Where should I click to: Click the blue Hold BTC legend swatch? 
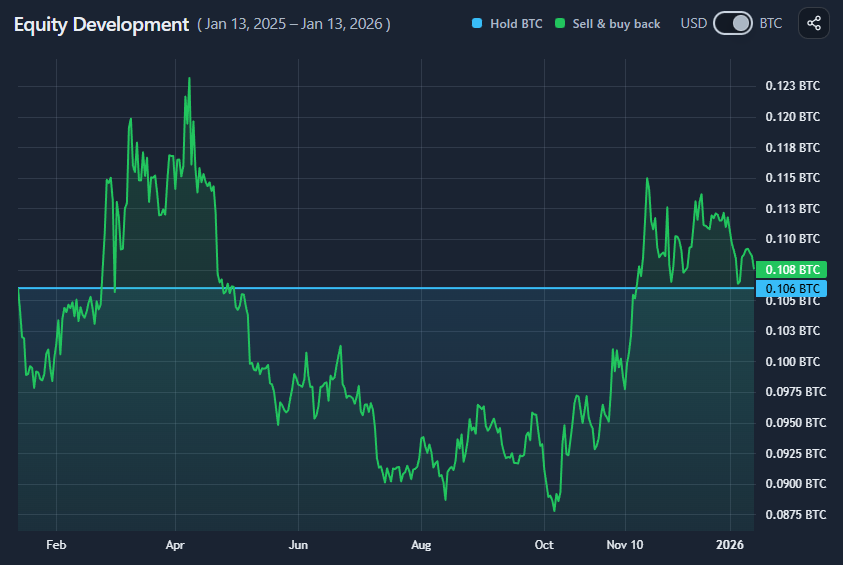click(476, 24)
